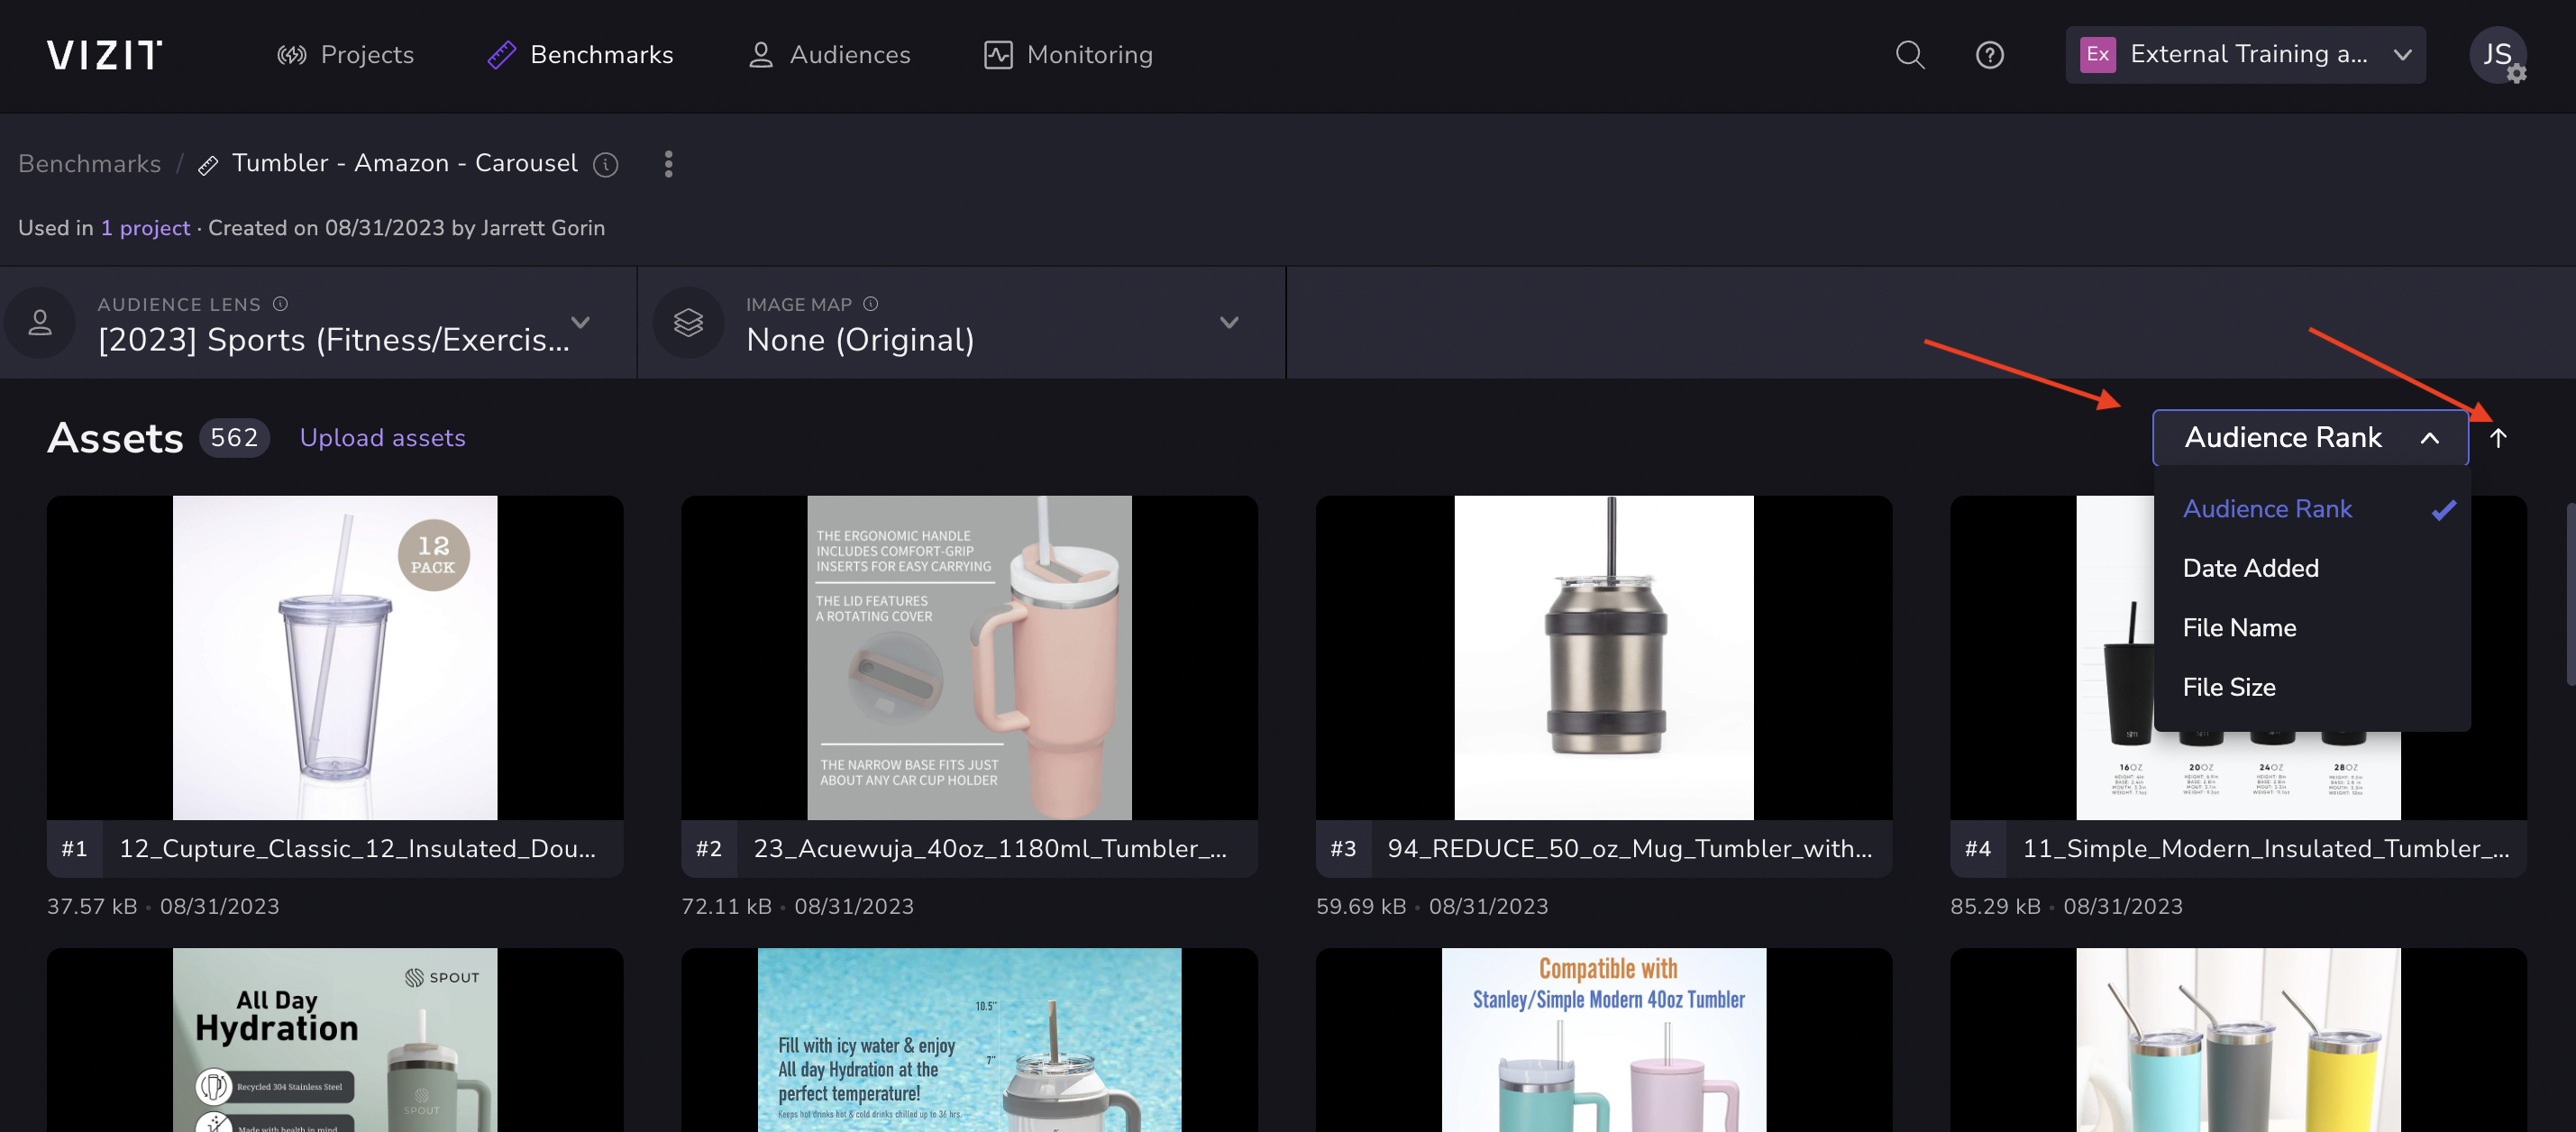Screen dimensions: 2576x1132
Task: Open the JS user avatar settings
Action: coord(2497,55)
